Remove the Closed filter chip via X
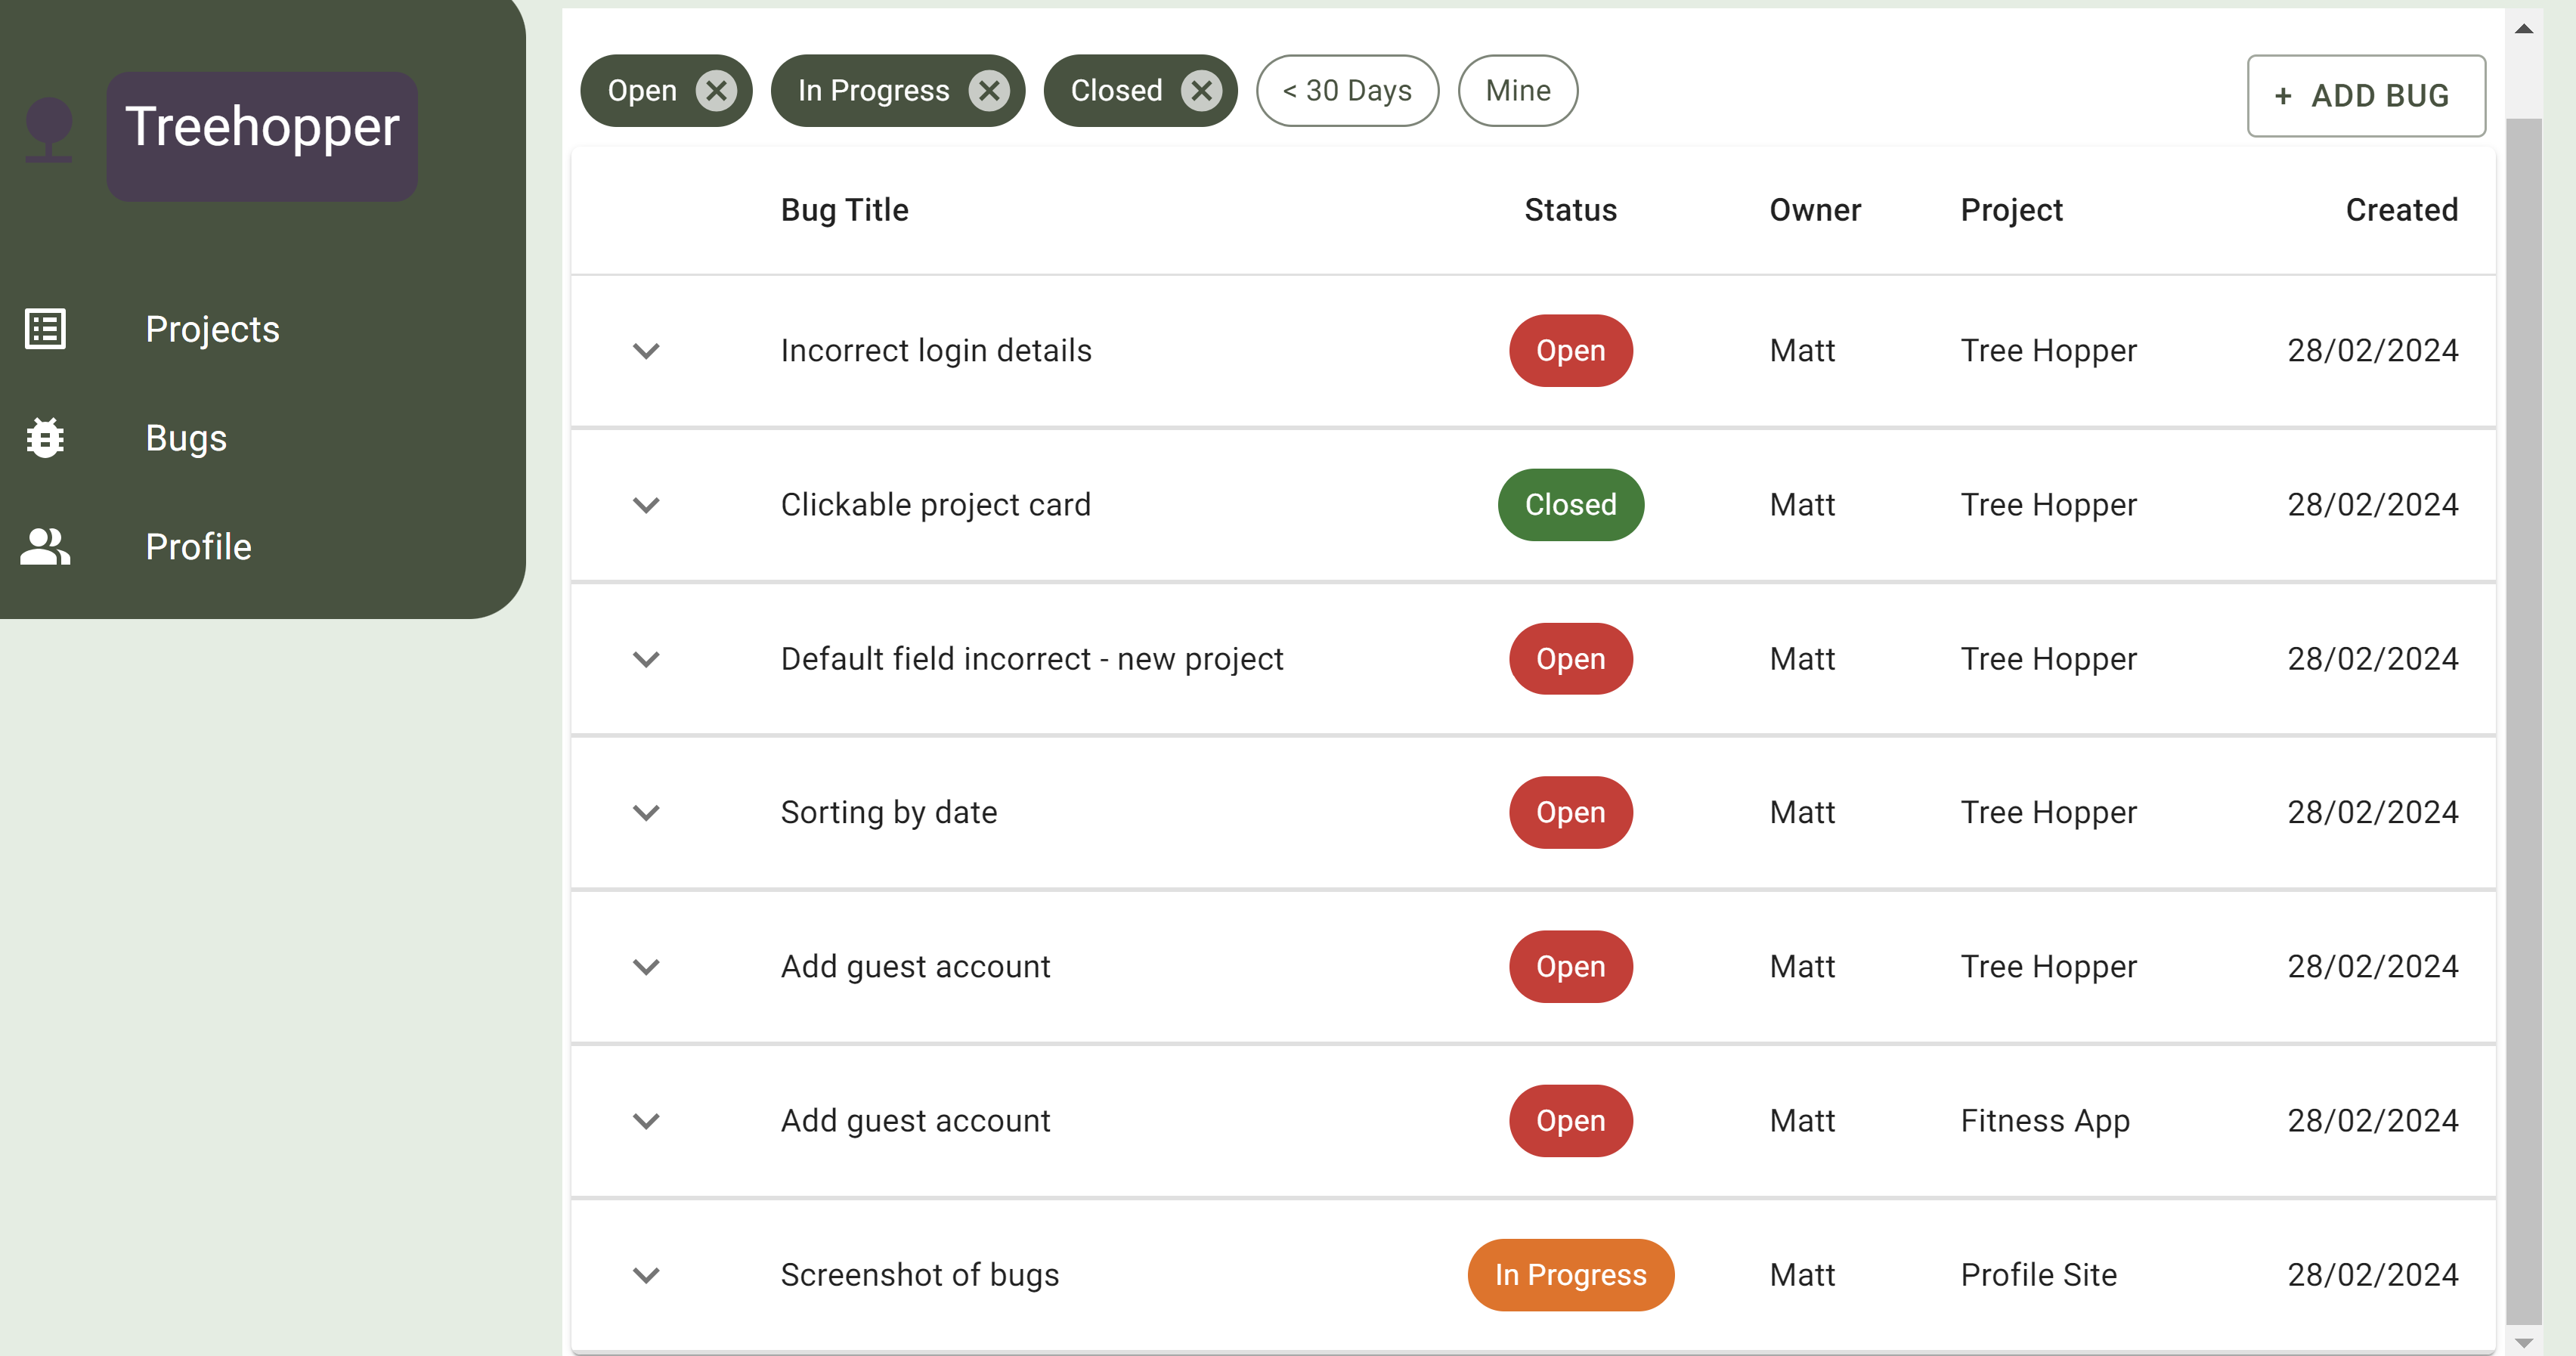This screenshot has width=2576, height=1356. click(1201, 91)
